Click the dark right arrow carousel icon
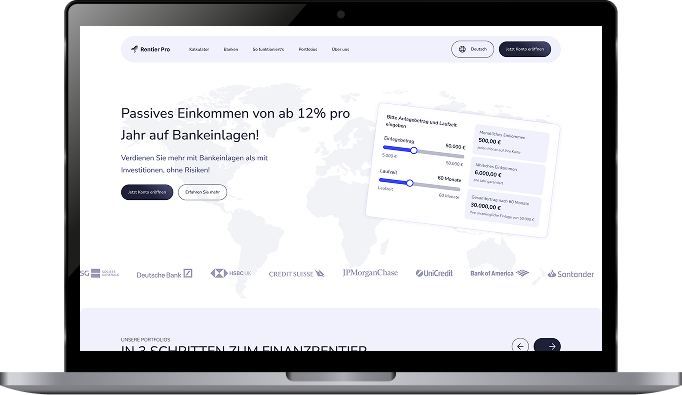 [547, 345]
